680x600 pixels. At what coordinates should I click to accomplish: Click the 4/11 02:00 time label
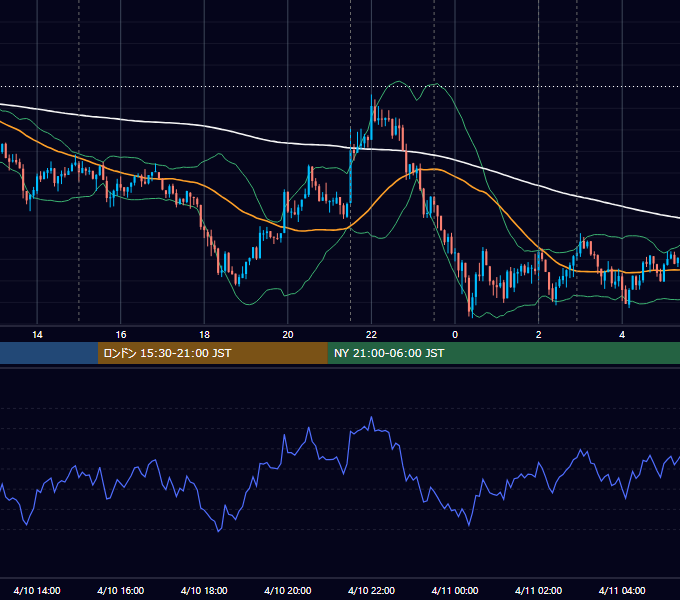539,590
